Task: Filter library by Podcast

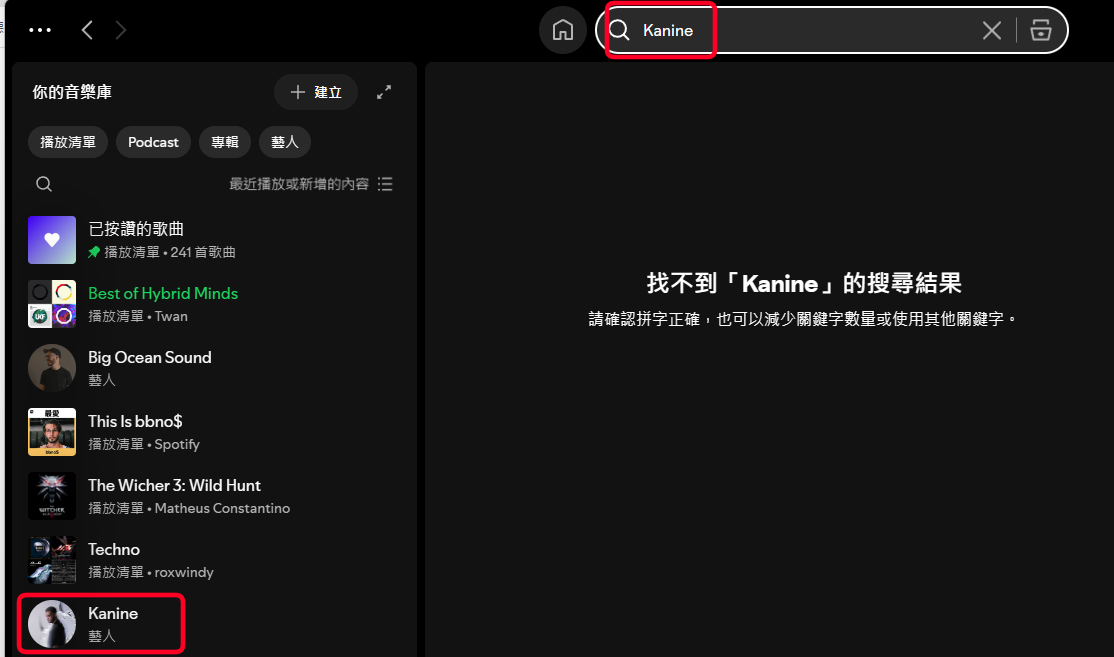Action: click(153, 142)
